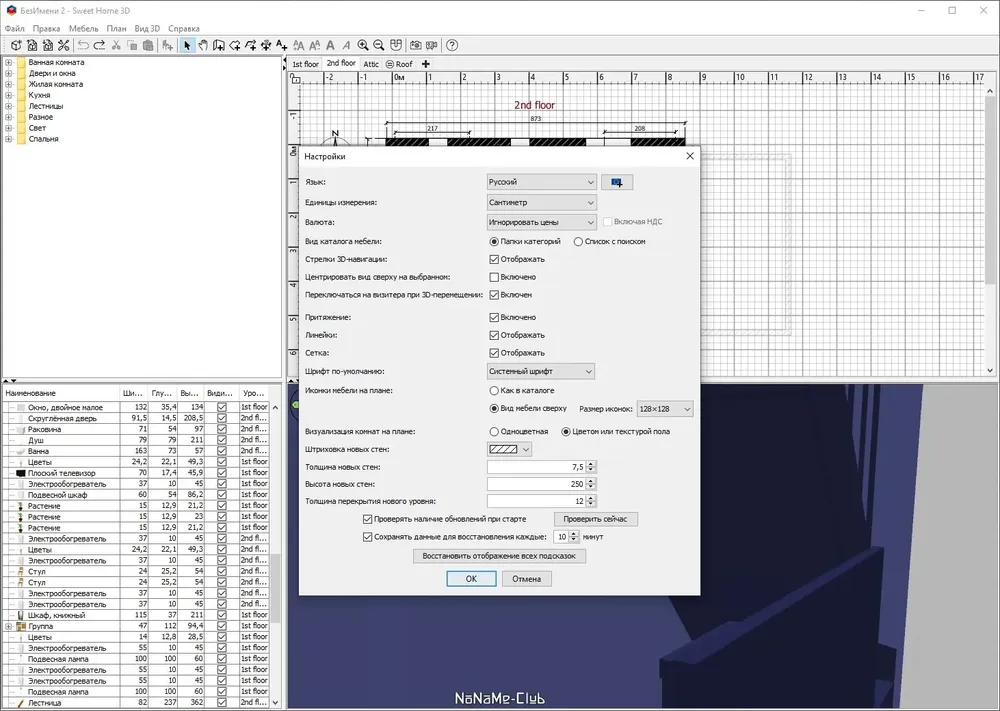Screen dimensions: 1000x711
Task: Activate the Create rooms tool
Action: [x=235, y=45]
